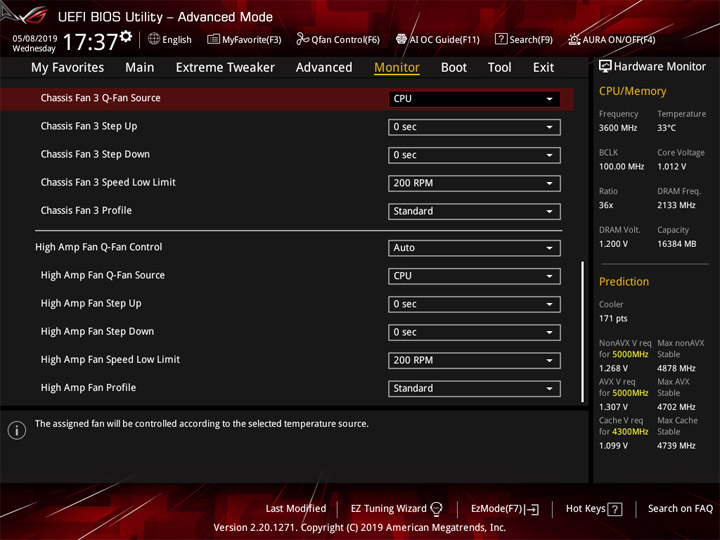720x540 pixels.
Task: Click the Hardware Monitor screen icon
Action: click(605, 67)
